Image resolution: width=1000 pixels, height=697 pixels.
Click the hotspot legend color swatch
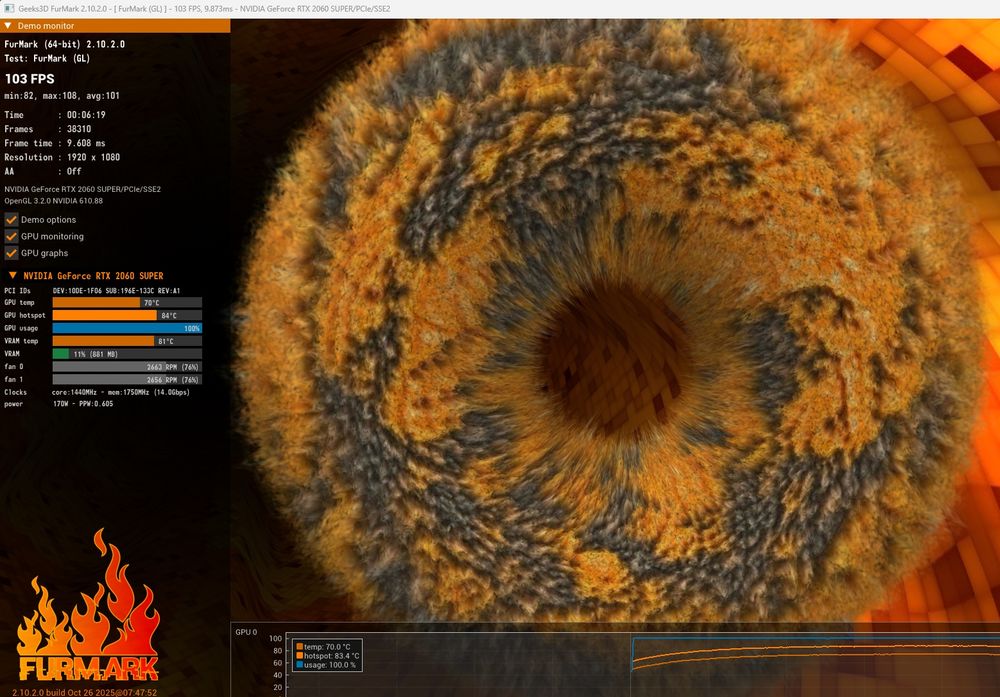pyautogui.click(x=300, y=656)
